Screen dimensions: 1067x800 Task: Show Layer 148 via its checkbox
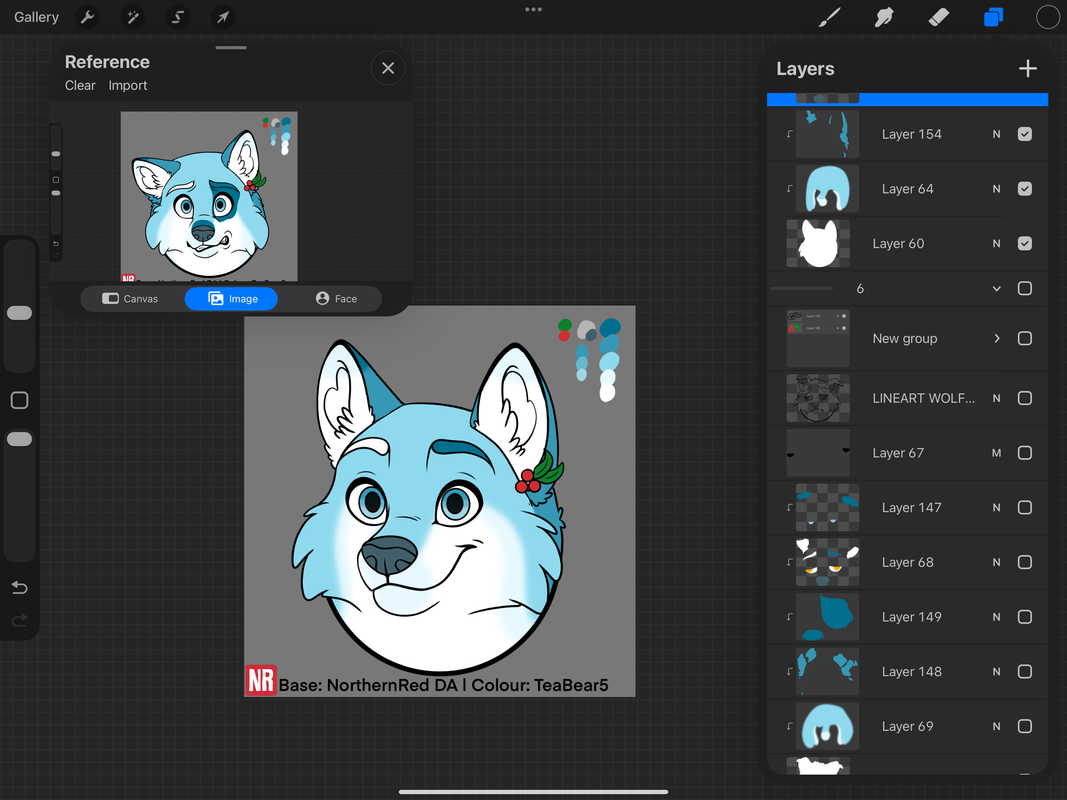1025,671
